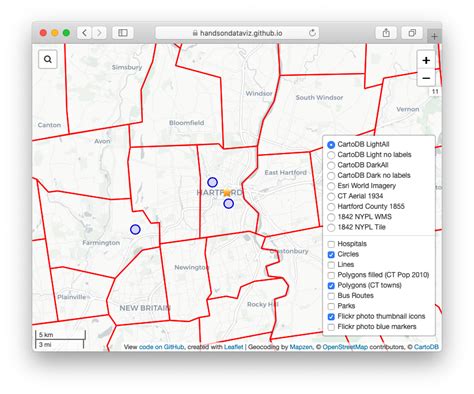Open the Leaflet attribution link
Viewport: 474px width, 394px height.
pyautogui.click(x=233, y=347)
